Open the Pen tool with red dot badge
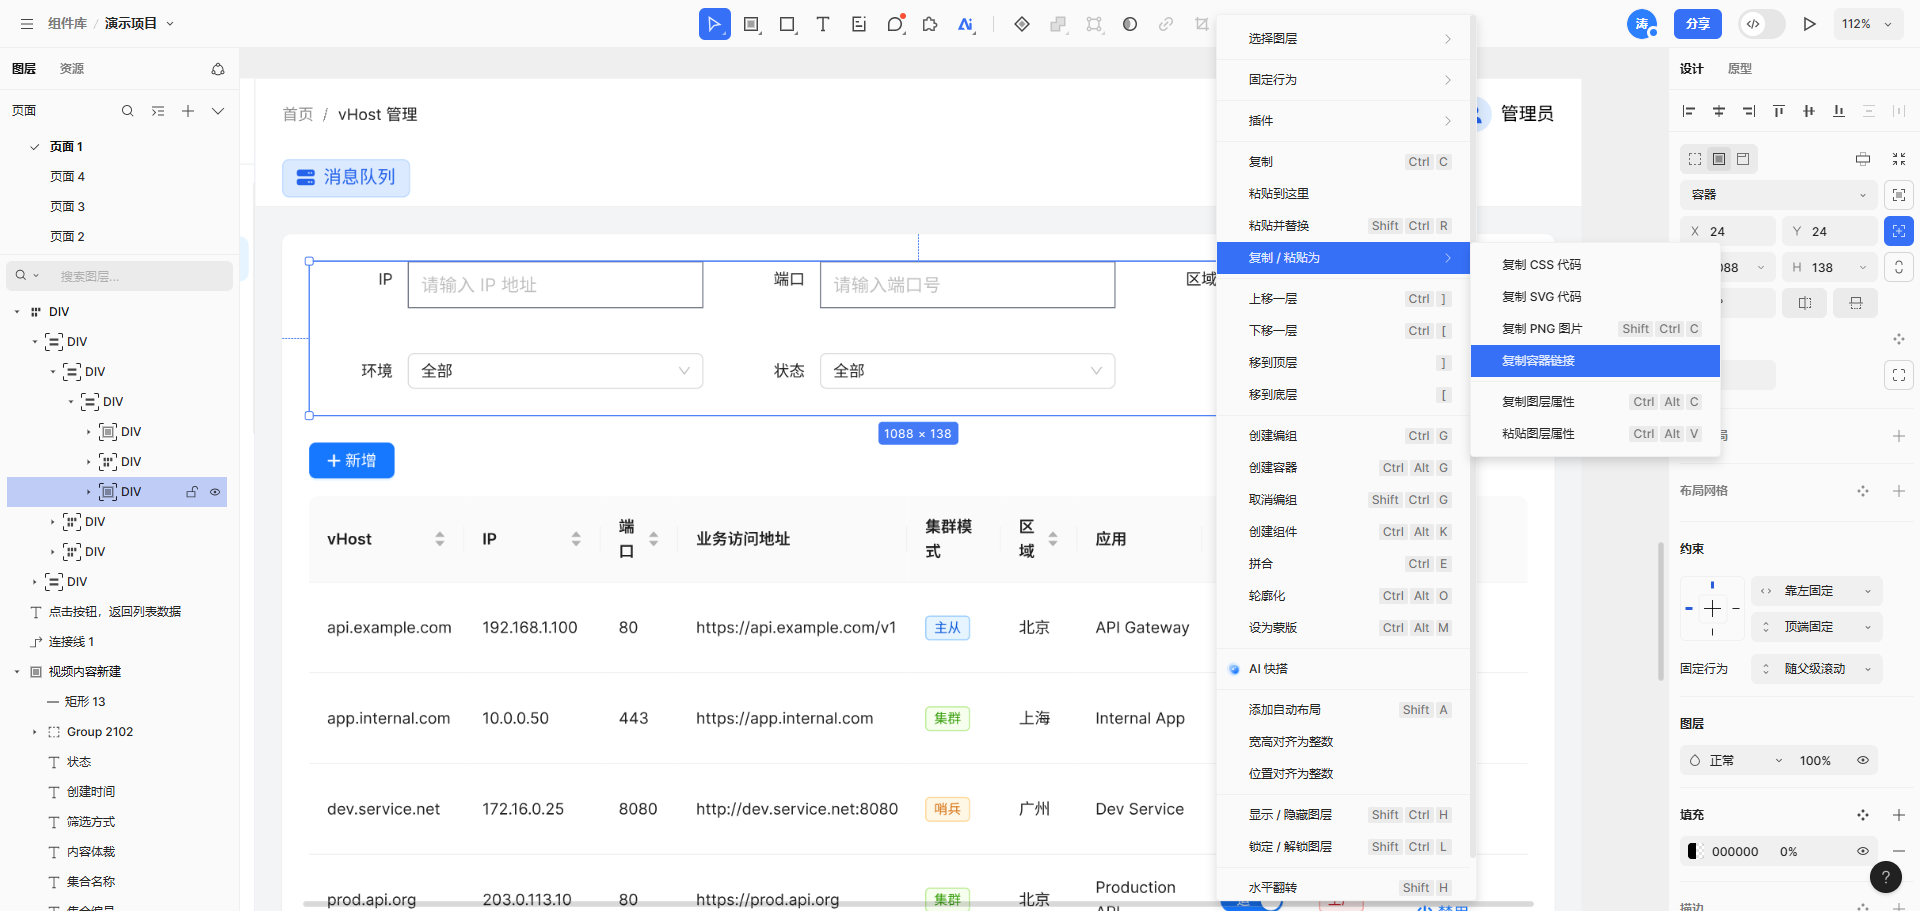 tap(895, 23)
